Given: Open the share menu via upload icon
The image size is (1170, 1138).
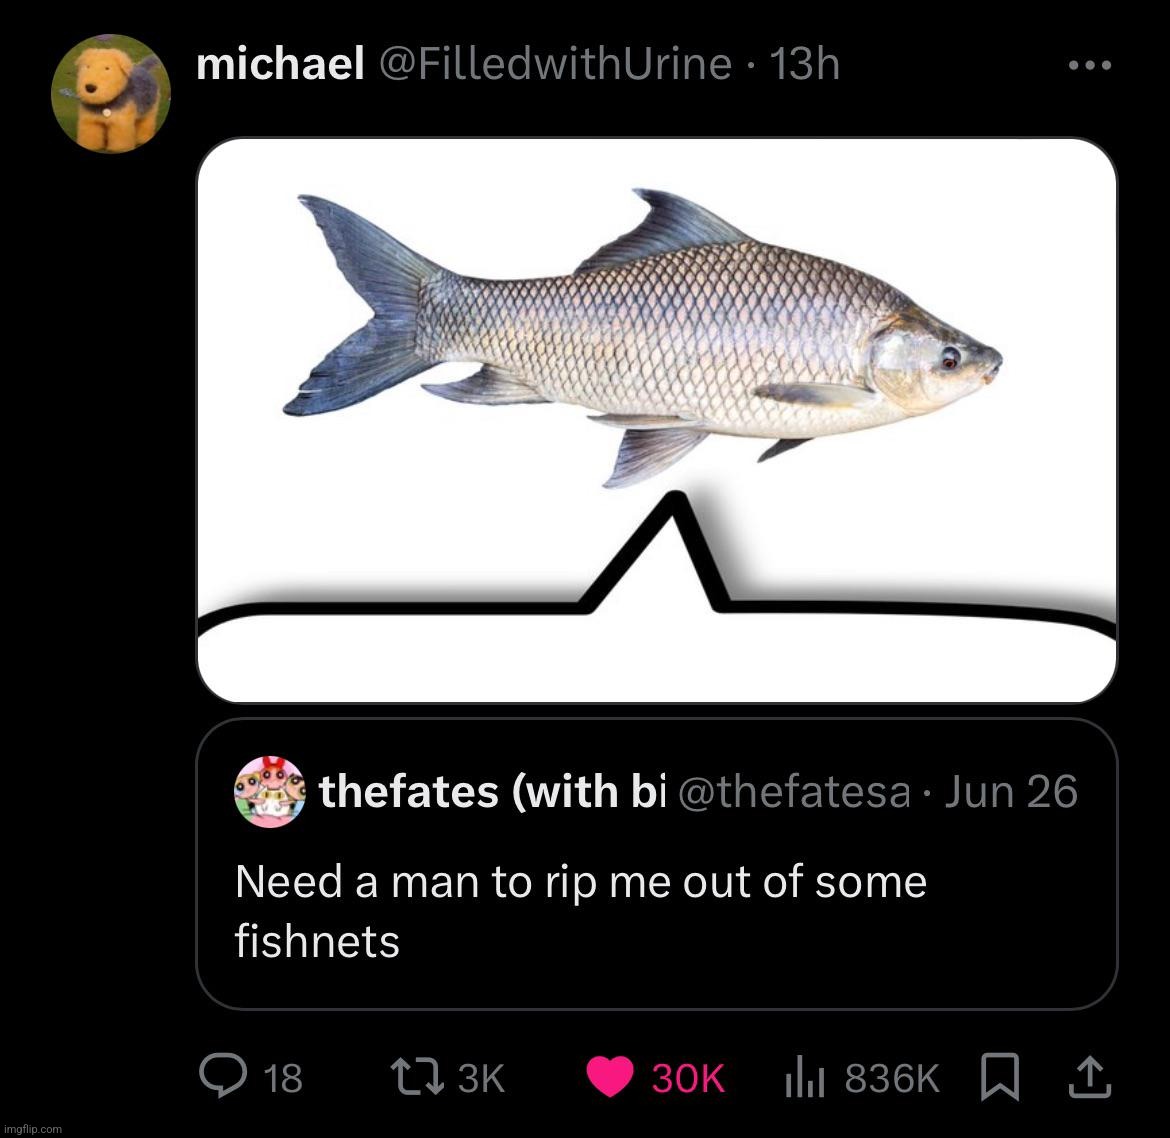Looking at the screenshot, I should pos(1092,1078).
